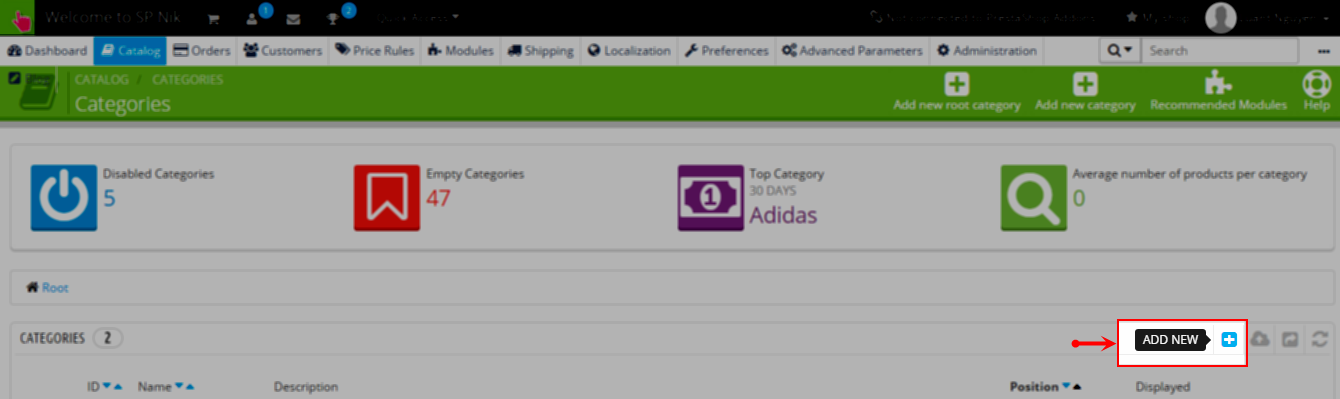Click the blue Add New plus icon
1340x399 pixels.
[1229, 340]
